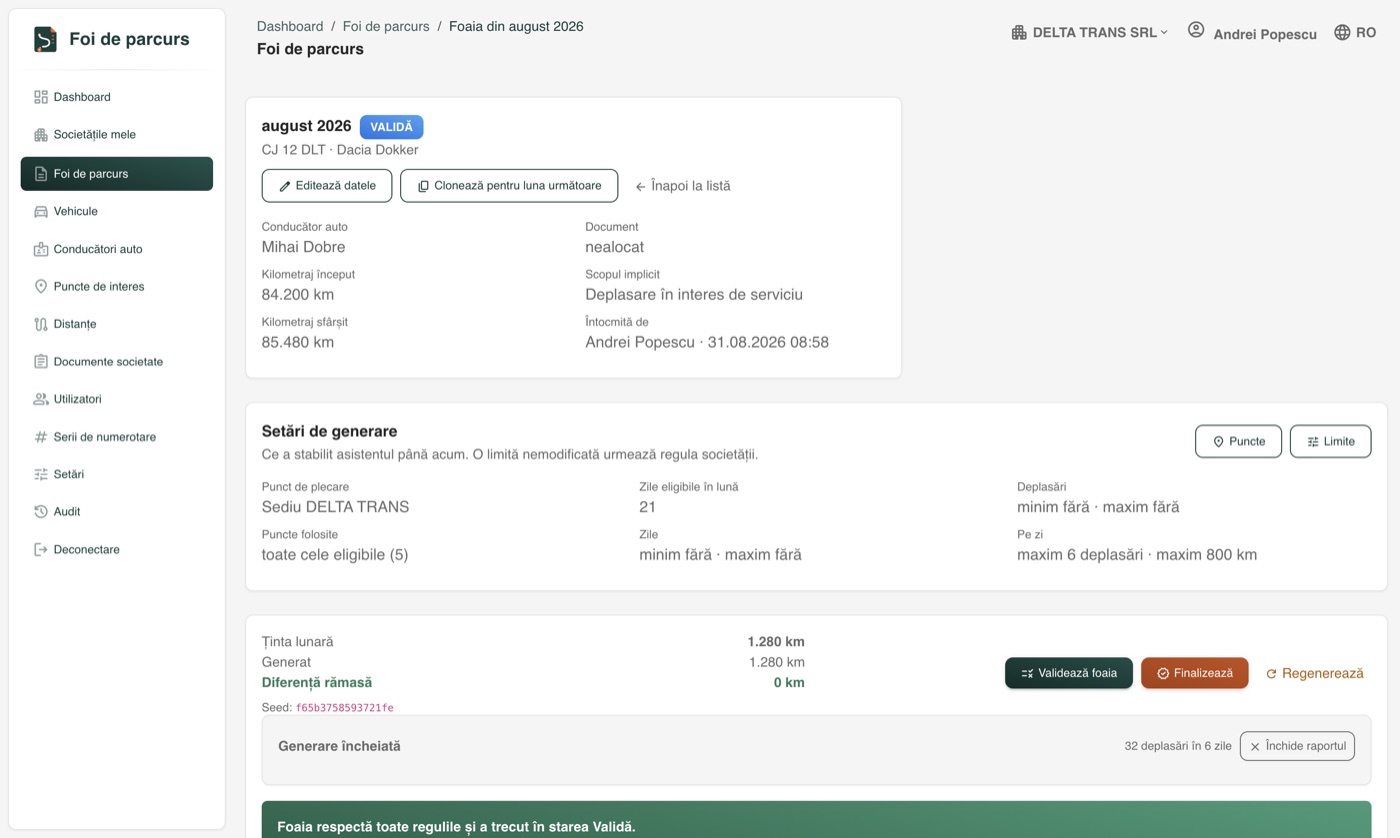Click the Distanțe route icon

click(x=41, y=324)
